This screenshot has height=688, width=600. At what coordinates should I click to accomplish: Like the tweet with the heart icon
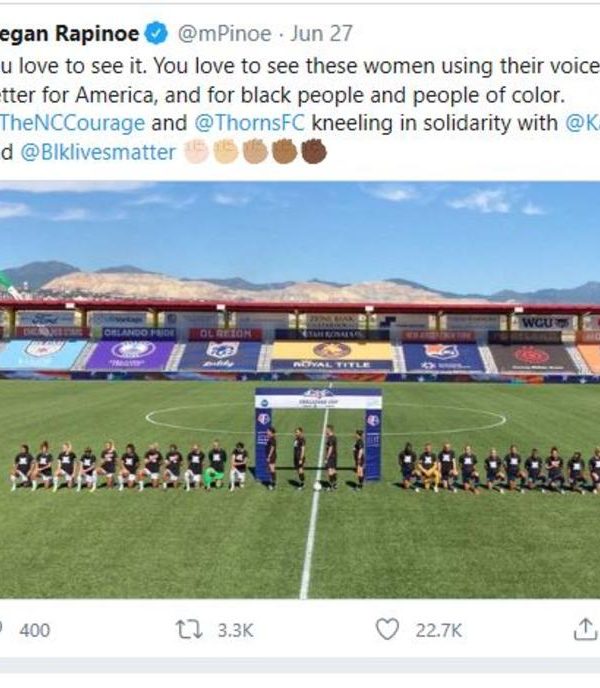coord(387,629)
